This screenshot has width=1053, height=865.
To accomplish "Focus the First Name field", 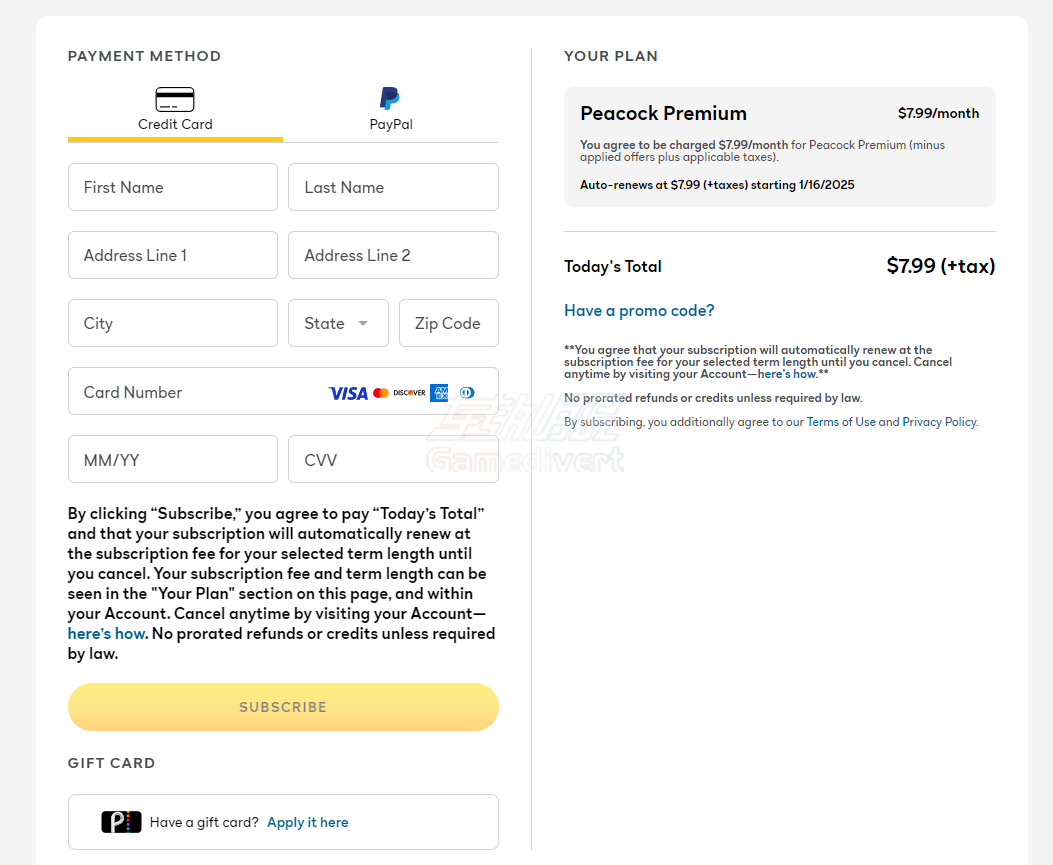I will pyautogui.click(x=173, y=187).
